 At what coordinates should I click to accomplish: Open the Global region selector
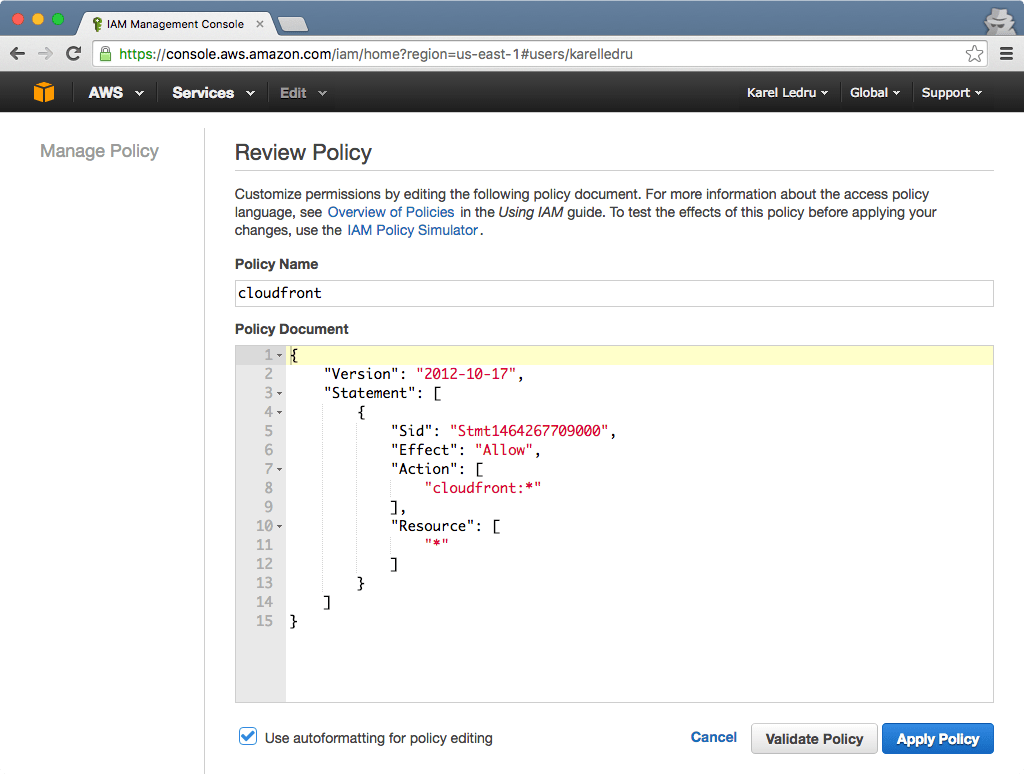click(x=874, y=92)
